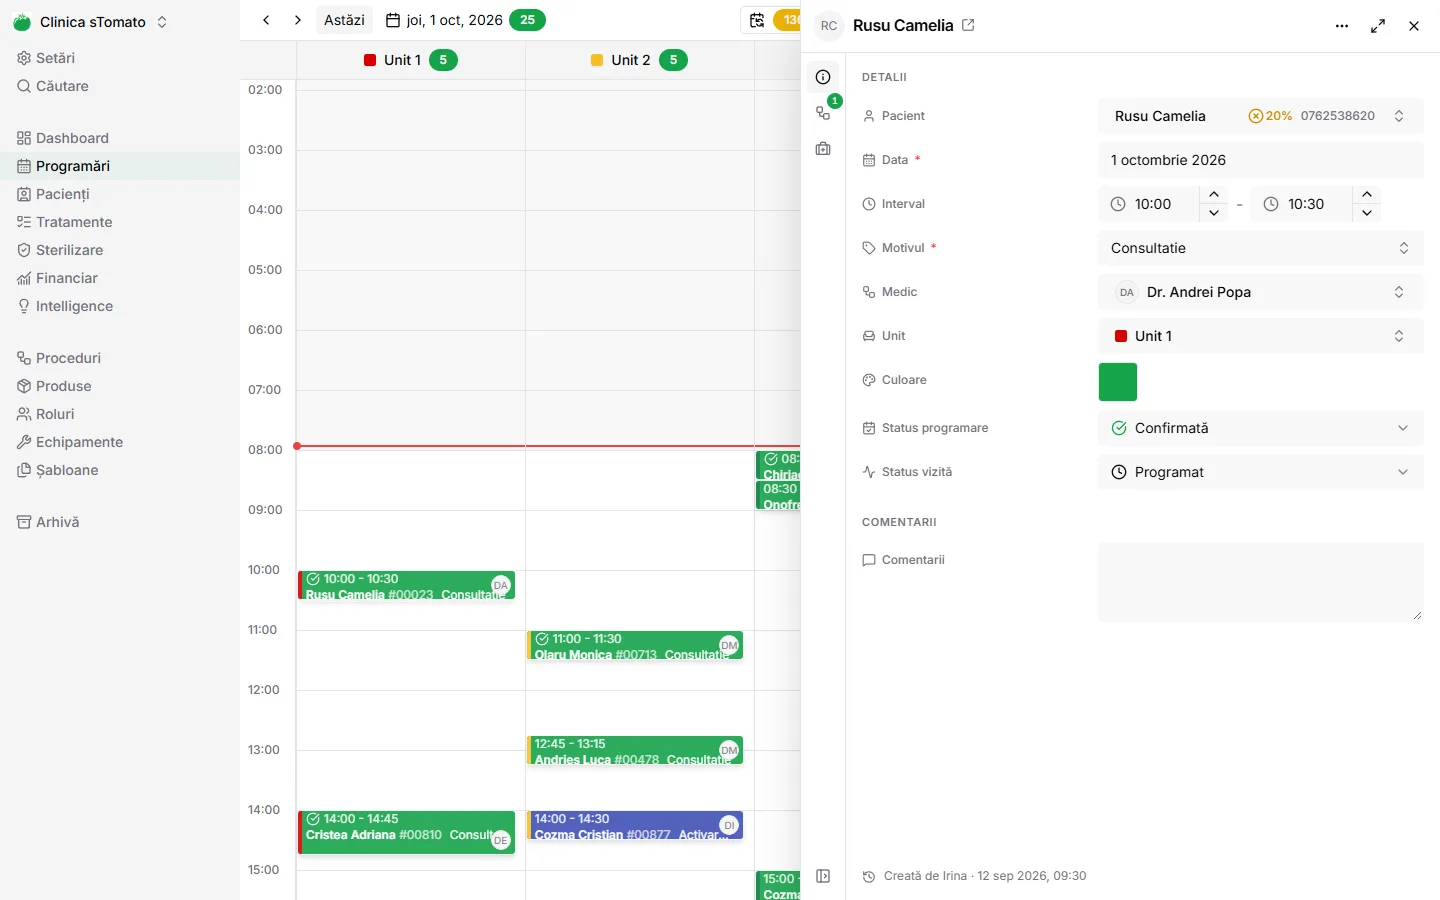Viewport: 1440px width, 900px height.
Task: Open Cristea Adriana 14:00 appointment
Action: (407, 832)
